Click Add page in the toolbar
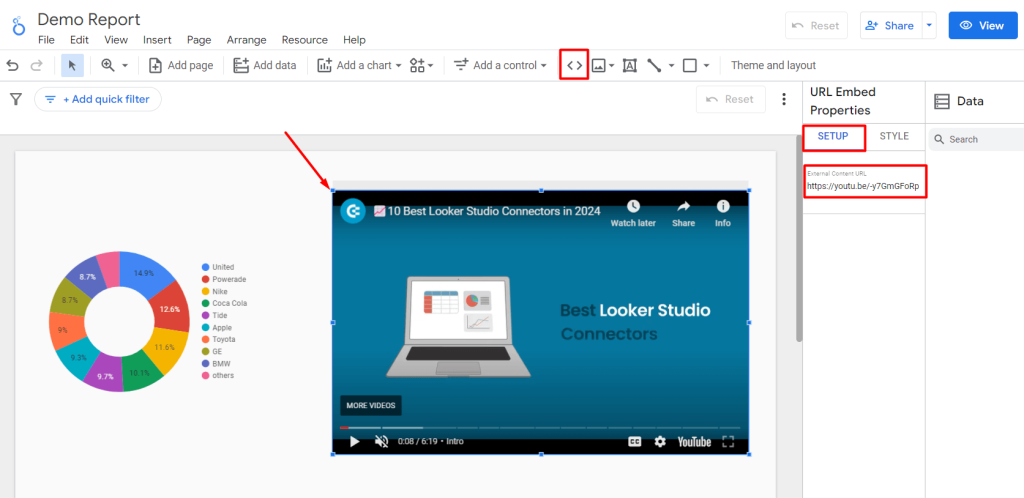Viewport: 1024px width, 498px height. [182, 65]
